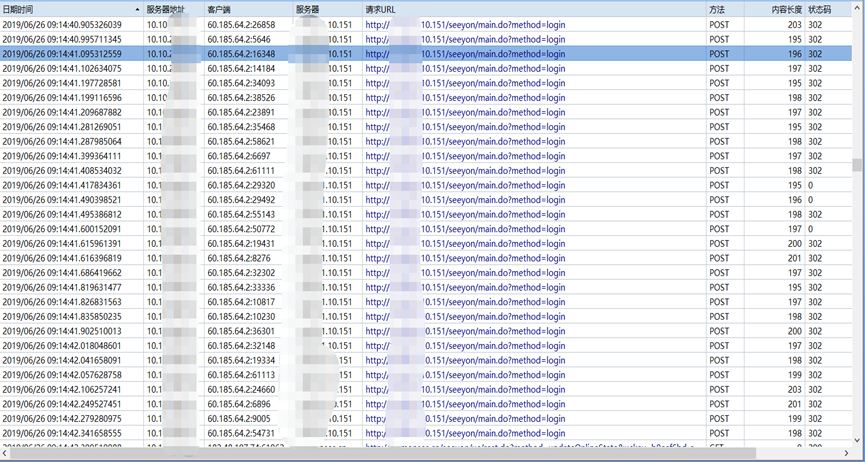Sort entries by 方法 column

717,9
